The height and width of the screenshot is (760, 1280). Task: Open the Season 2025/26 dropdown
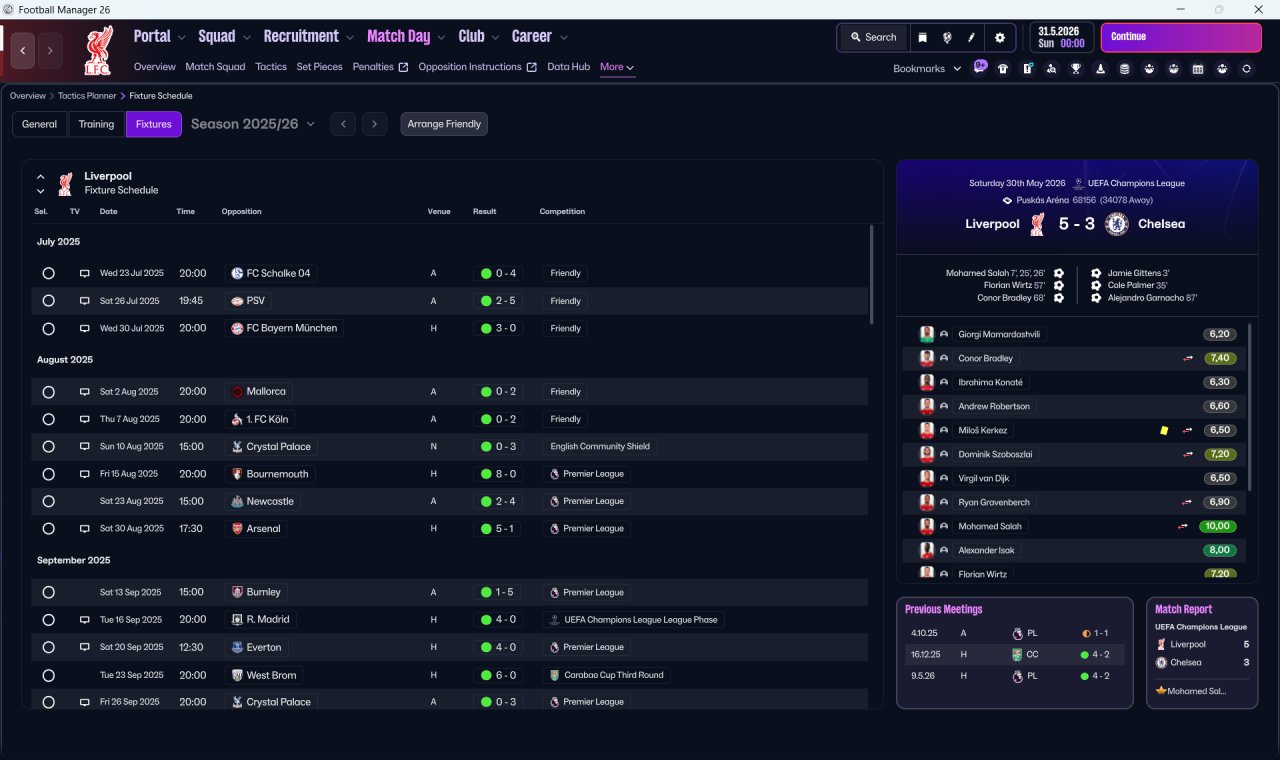click(x=253, y=124)
